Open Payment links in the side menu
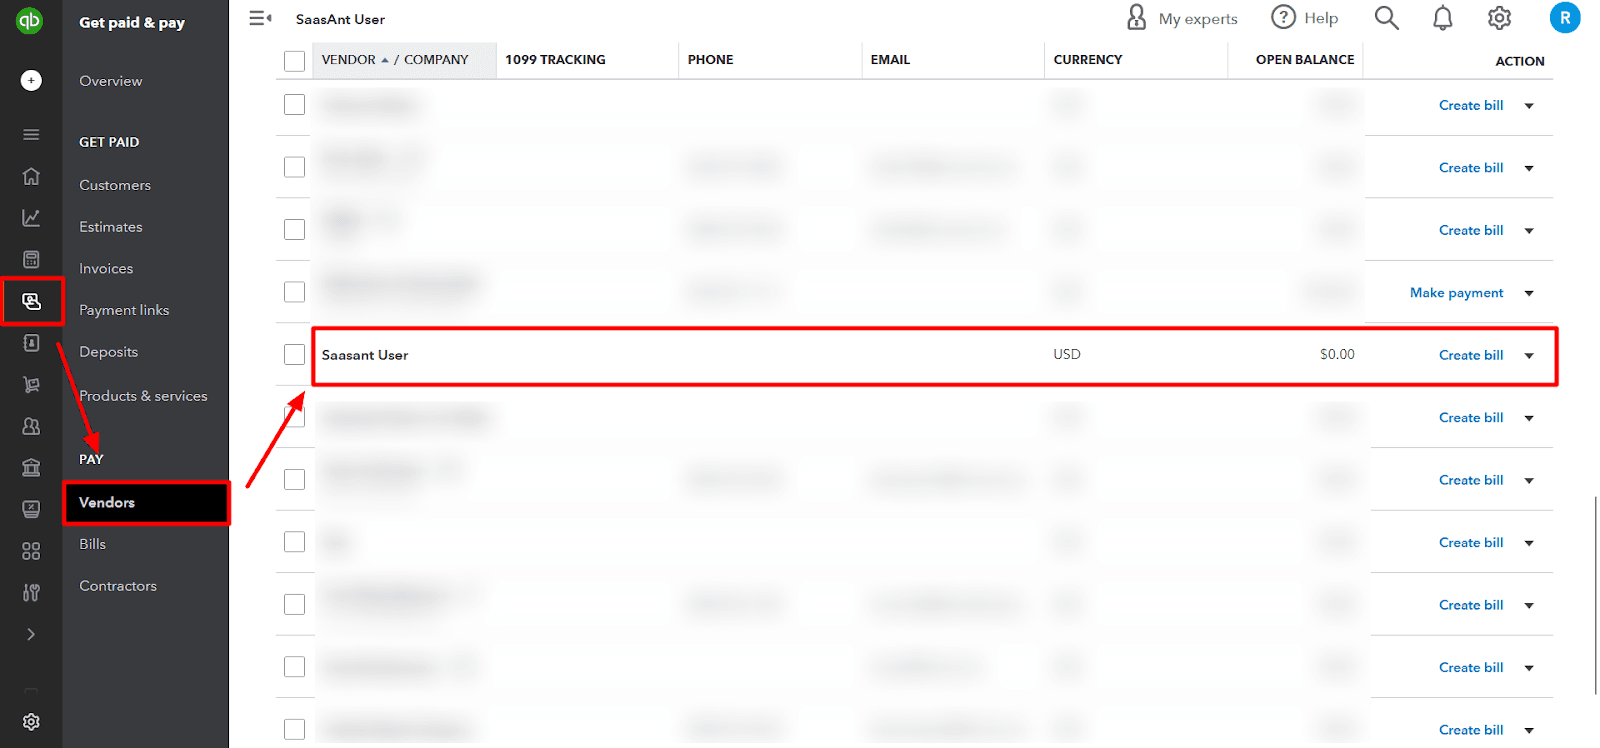The height and width of the screenshot is (748, 1600). coord(124,310)
